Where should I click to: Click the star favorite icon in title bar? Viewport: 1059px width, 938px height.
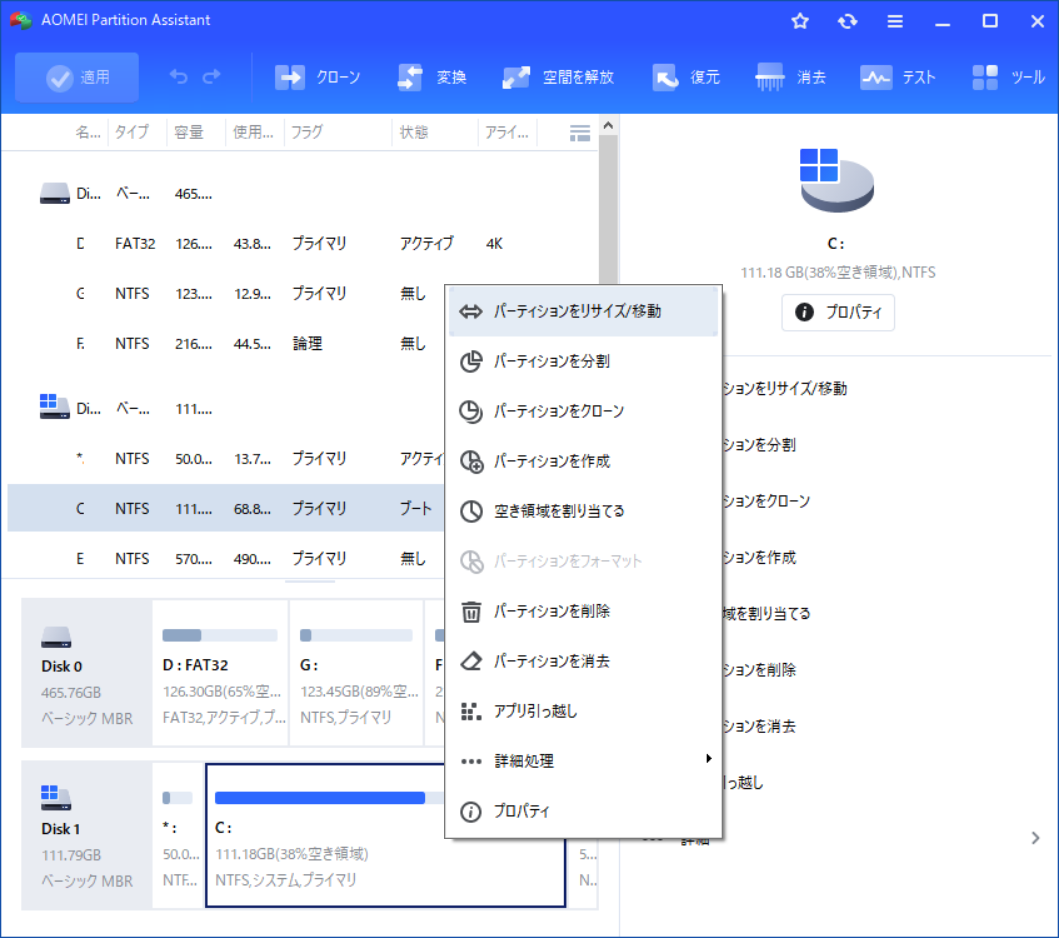coord(800,22)
